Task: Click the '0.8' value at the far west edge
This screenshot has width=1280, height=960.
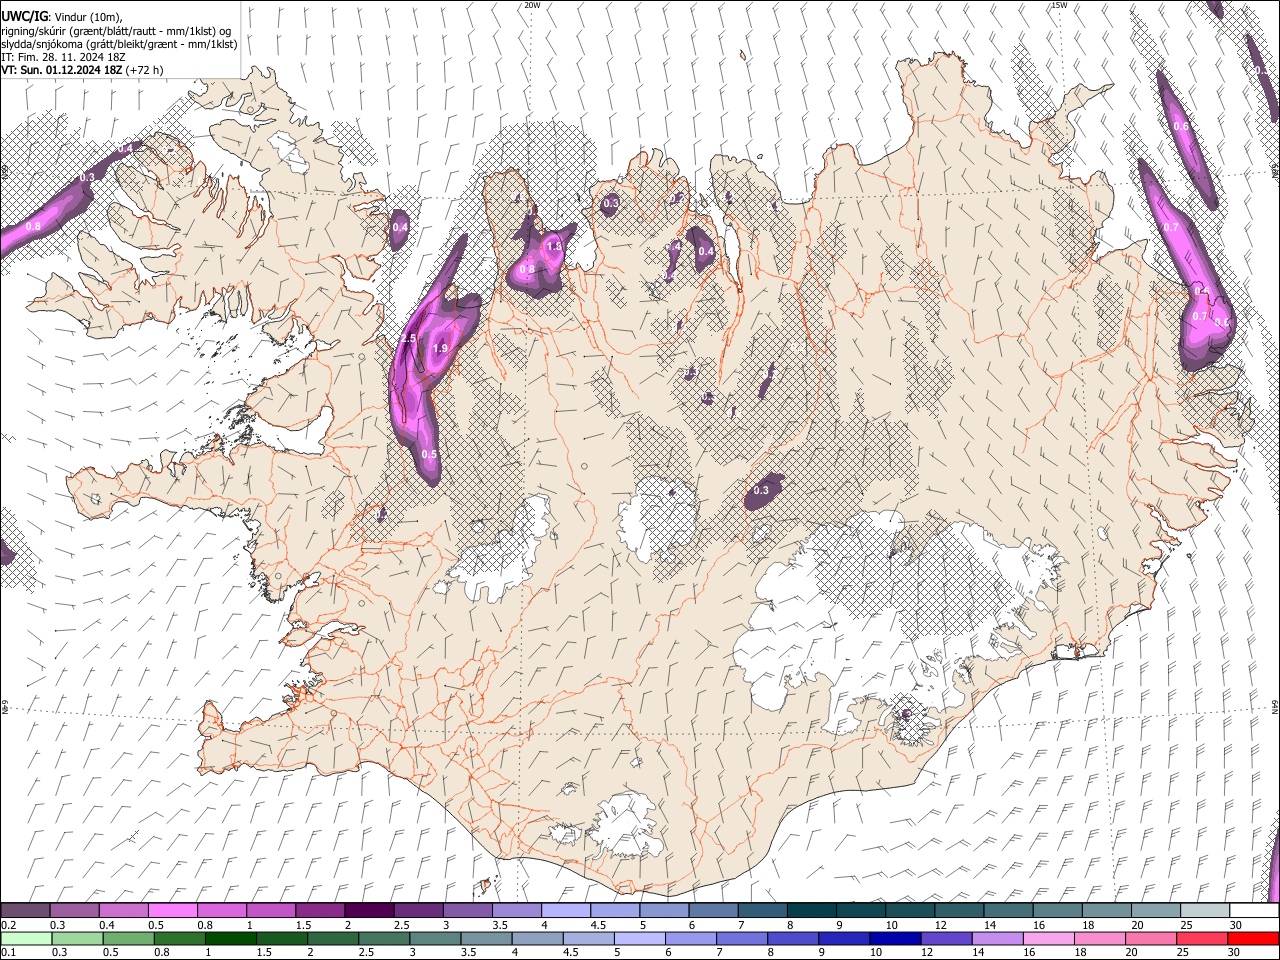Action: (33, 227)
